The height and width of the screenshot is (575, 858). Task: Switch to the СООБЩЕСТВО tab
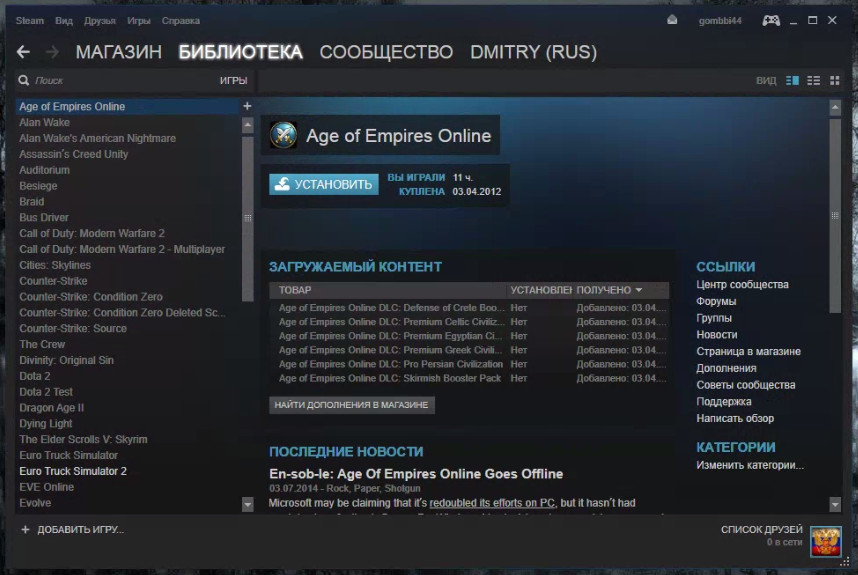click(x=386, y=52)
